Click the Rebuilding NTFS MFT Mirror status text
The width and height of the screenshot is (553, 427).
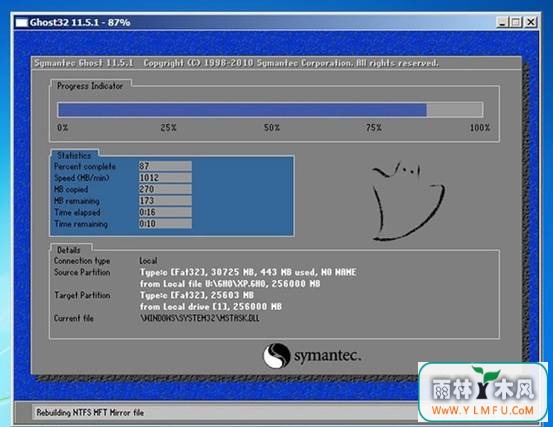pos(90,412)
